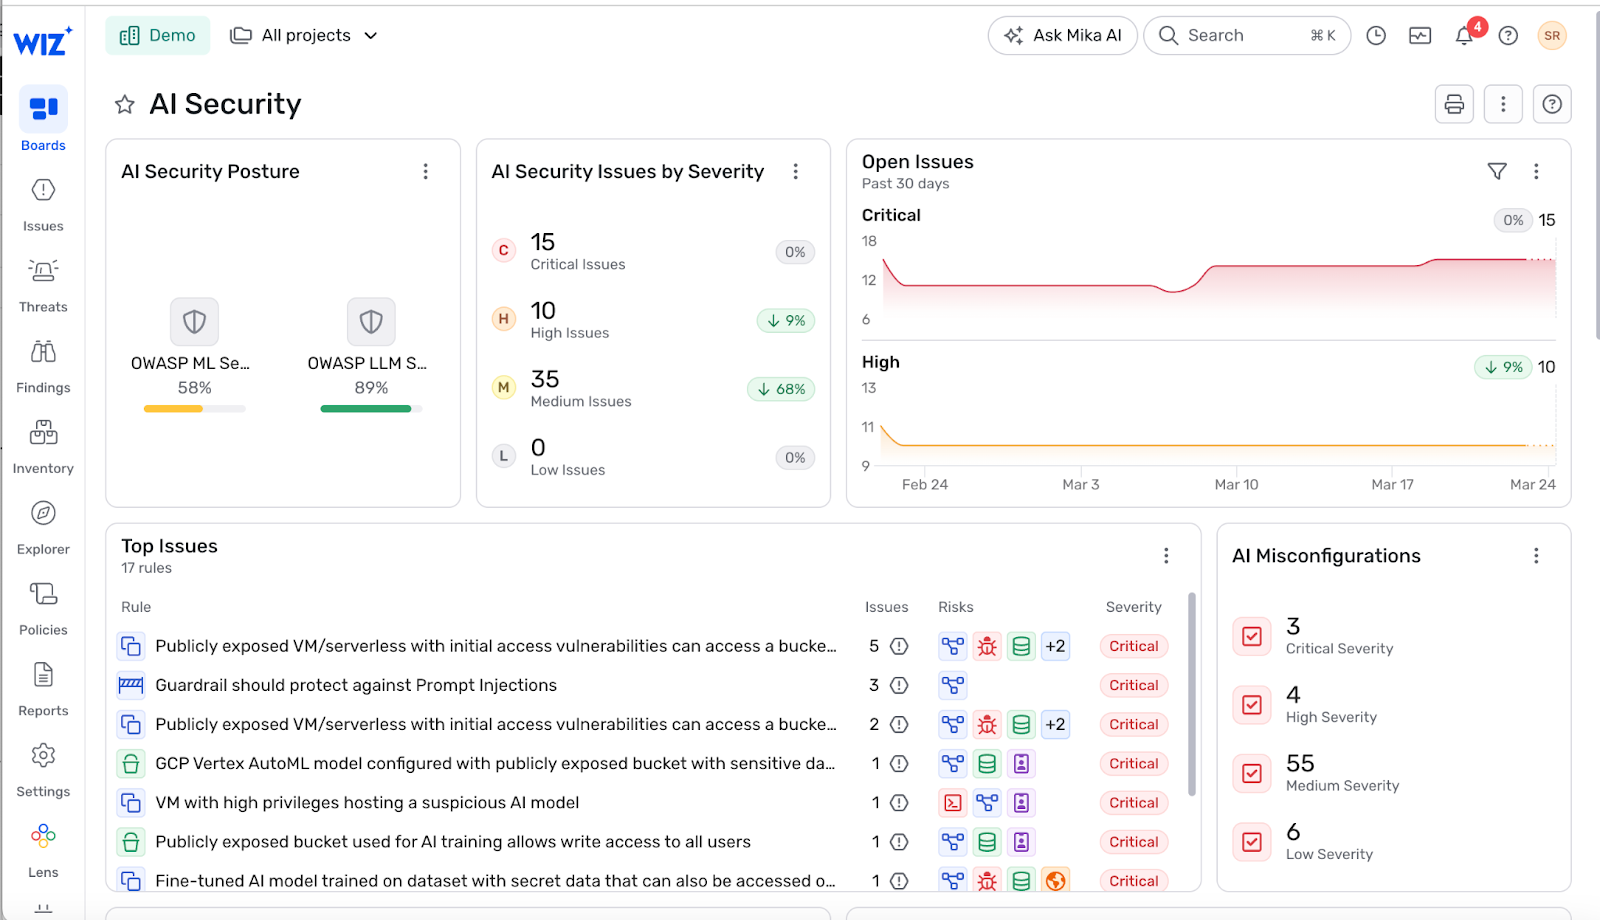
Task: Click the High Severity misconfigurations checkbox icon
Action: [x=1252, y=705]
